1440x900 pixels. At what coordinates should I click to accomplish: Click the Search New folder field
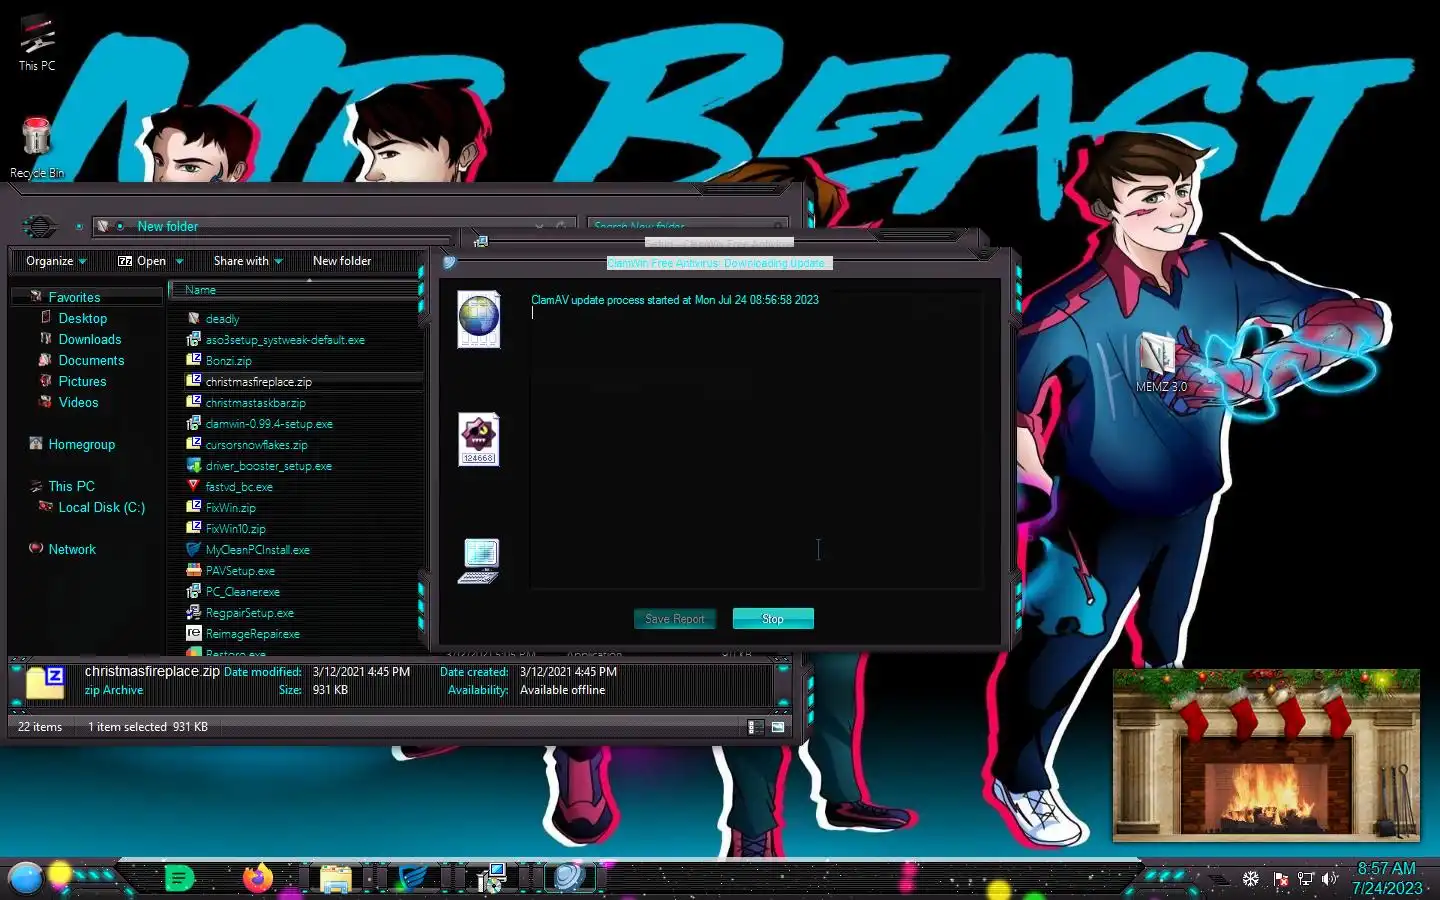point(687,227)
